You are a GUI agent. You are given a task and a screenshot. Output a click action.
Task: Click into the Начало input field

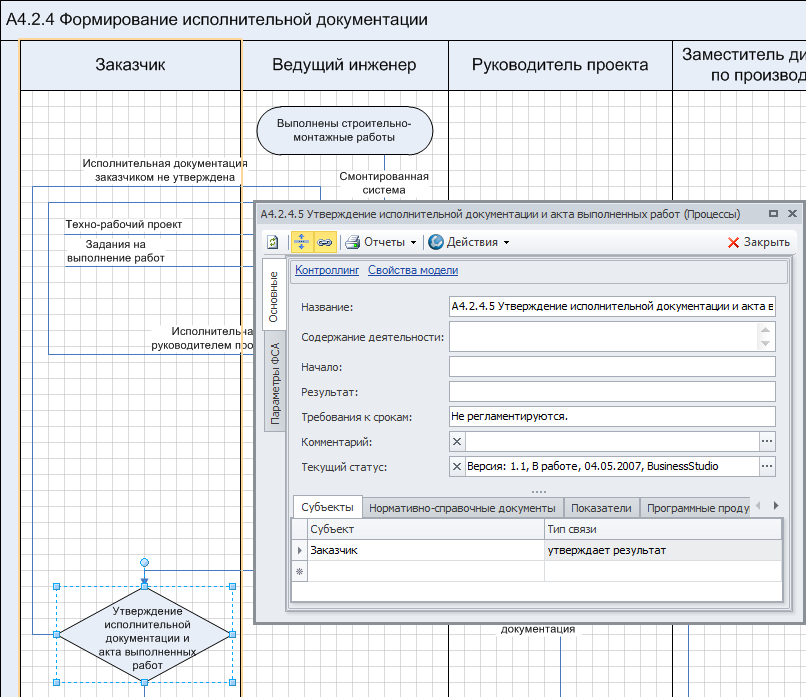(x=612, y=367)
